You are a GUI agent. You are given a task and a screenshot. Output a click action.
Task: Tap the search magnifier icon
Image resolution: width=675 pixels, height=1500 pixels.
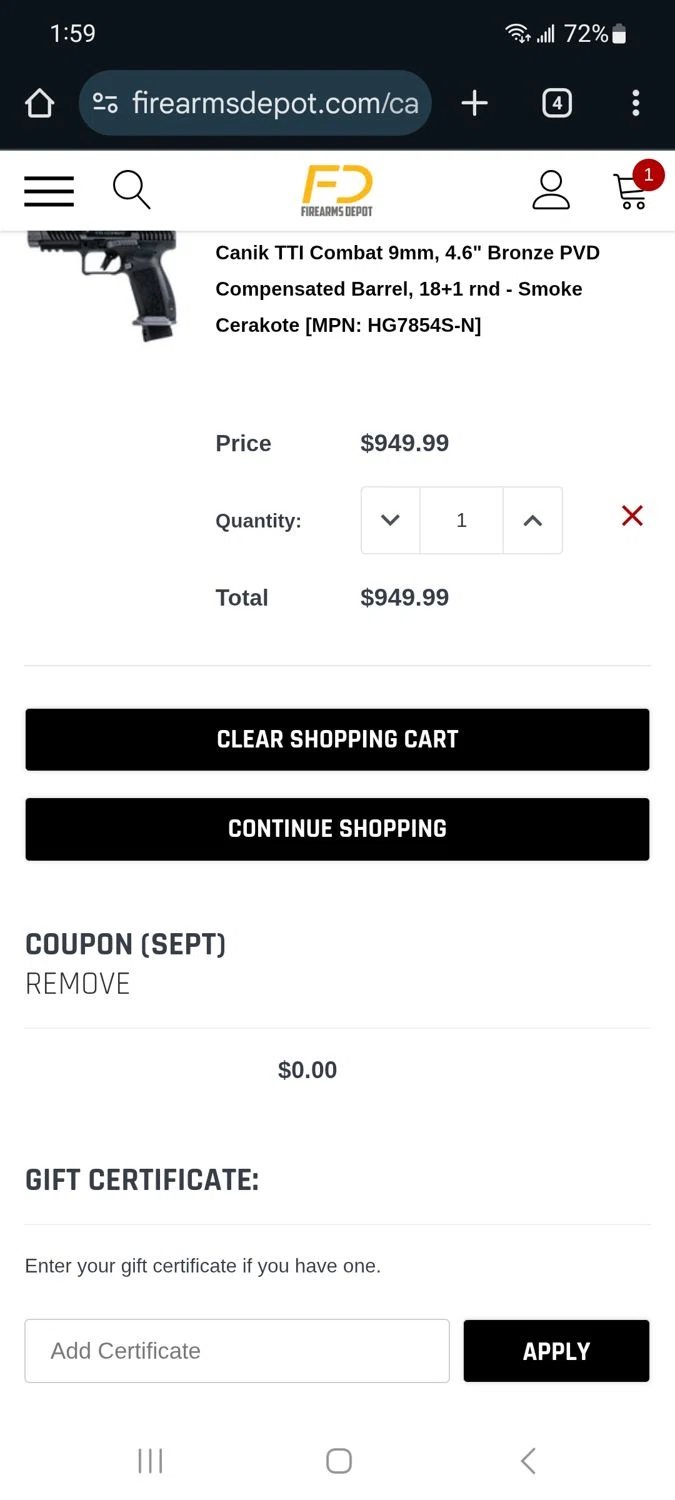click(x=131, y=190)
